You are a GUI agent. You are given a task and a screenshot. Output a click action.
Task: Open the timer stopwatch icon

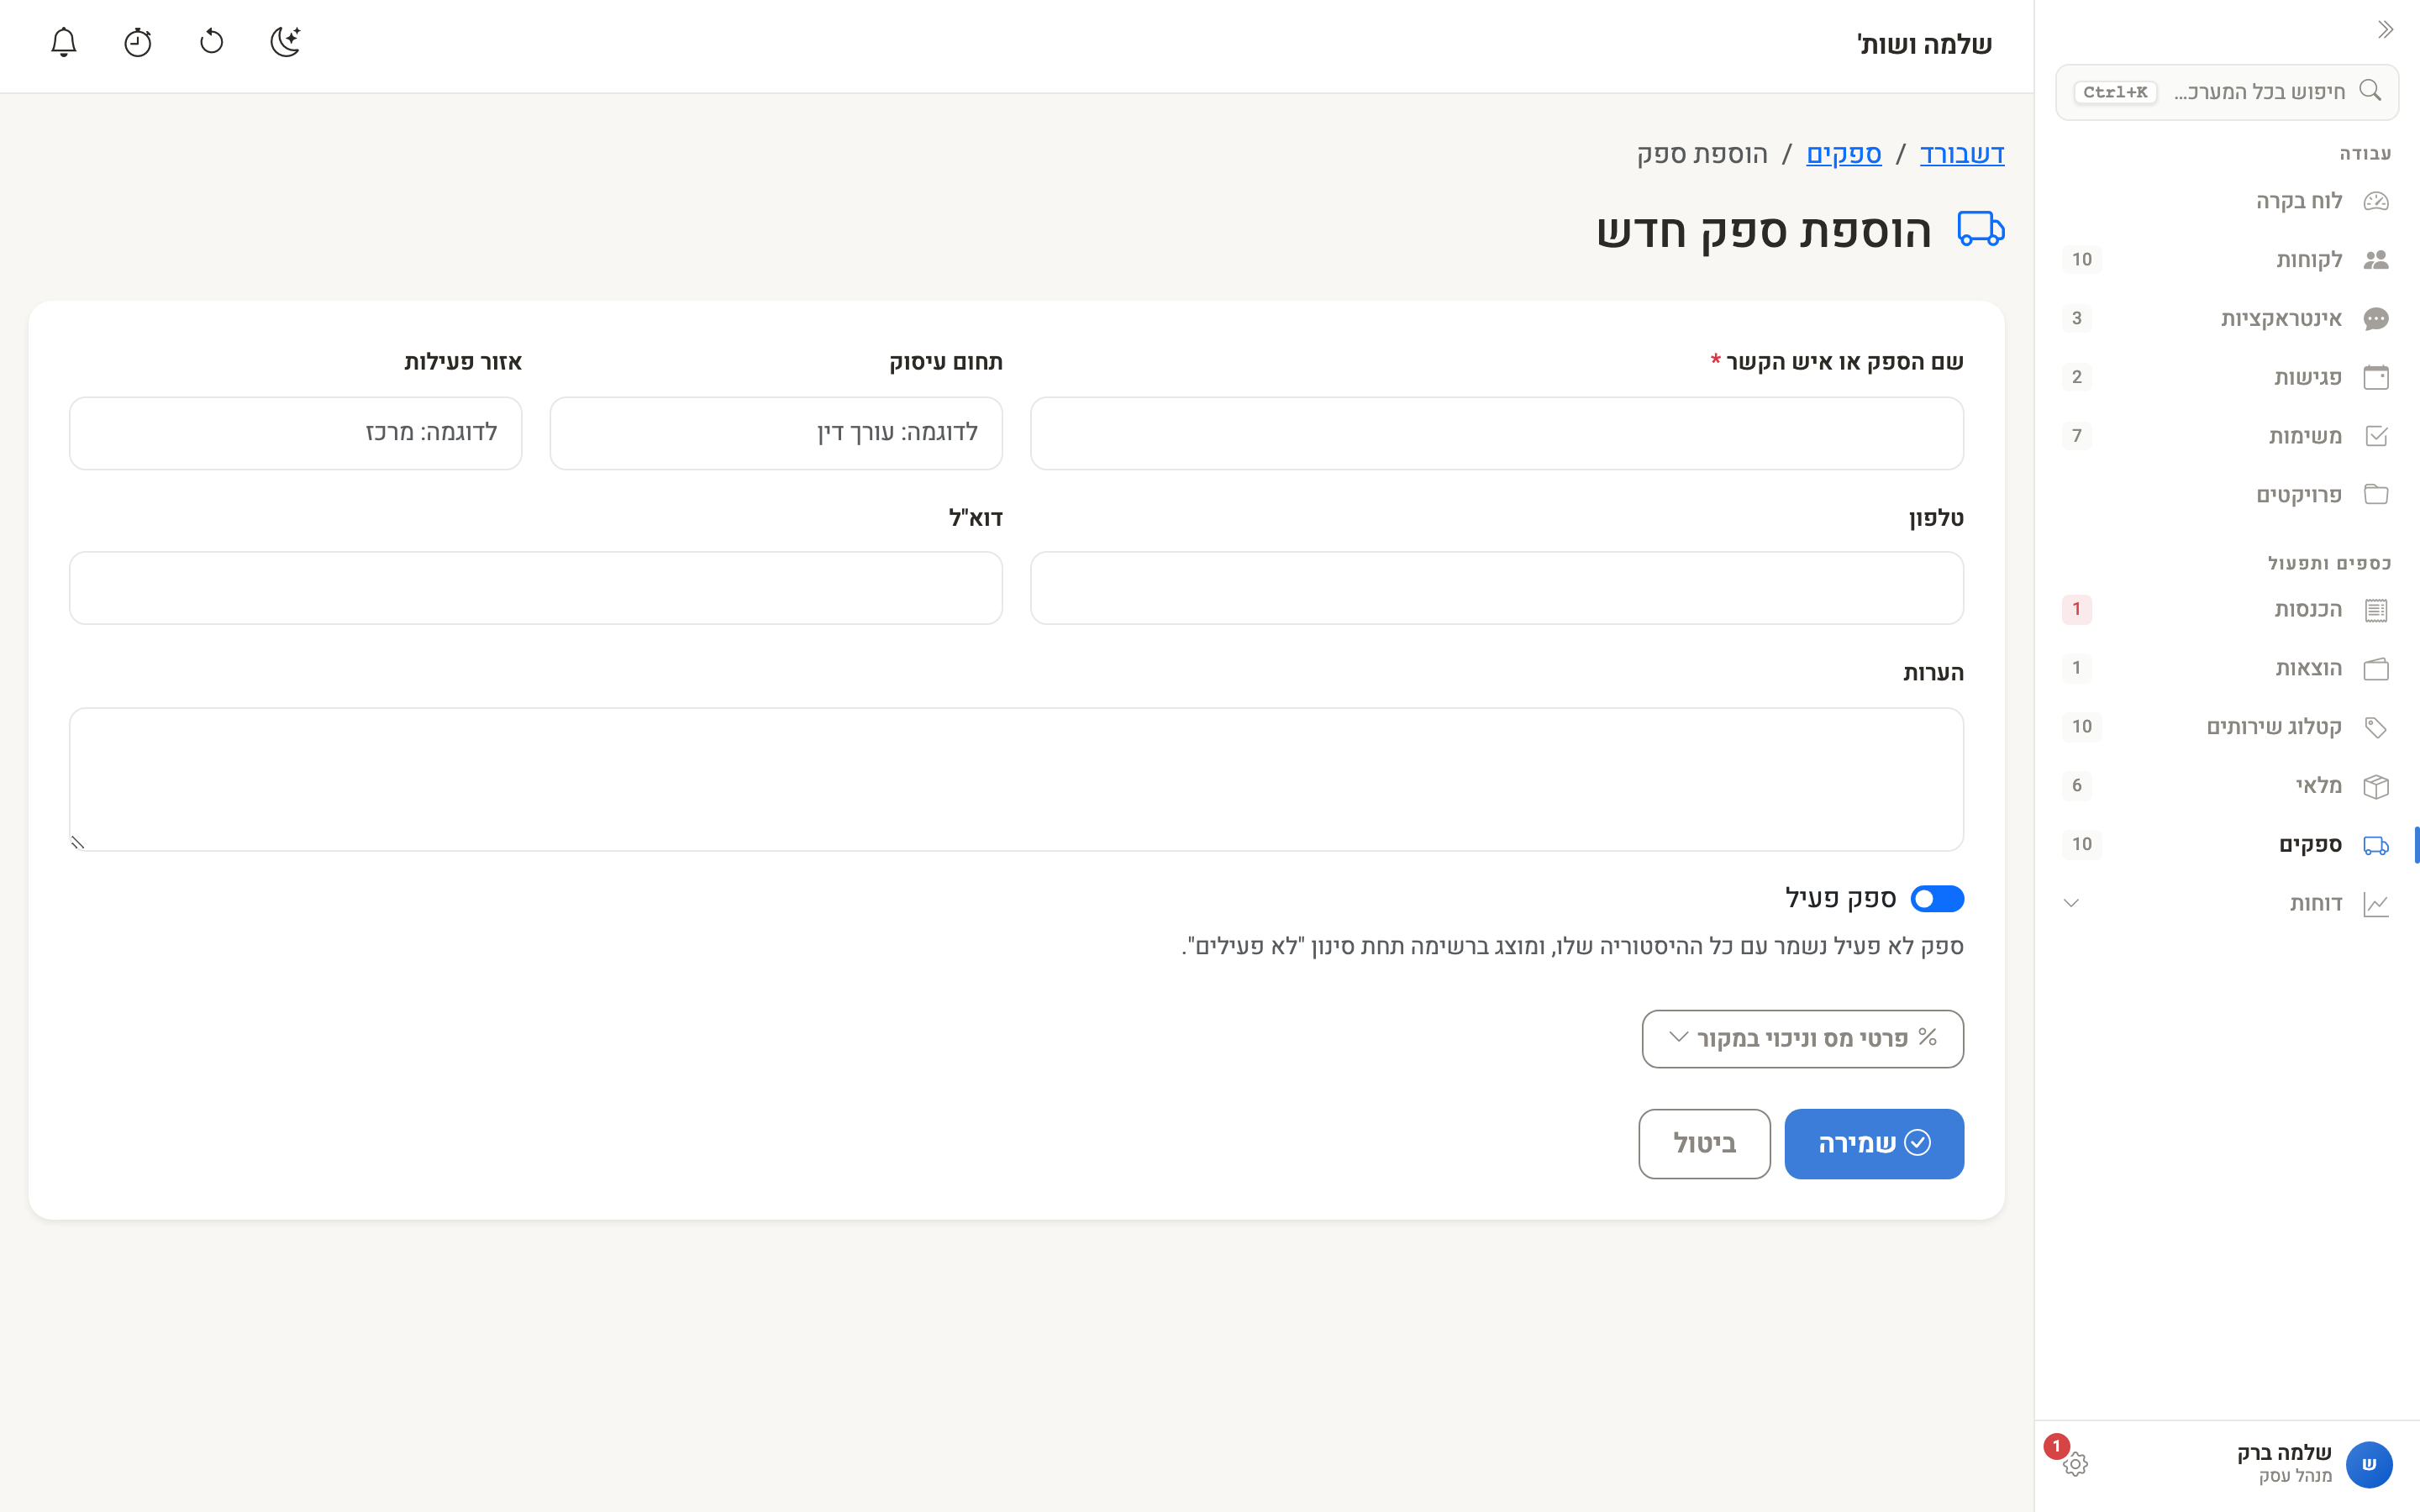pyautogui.click(x=138, y=42)
